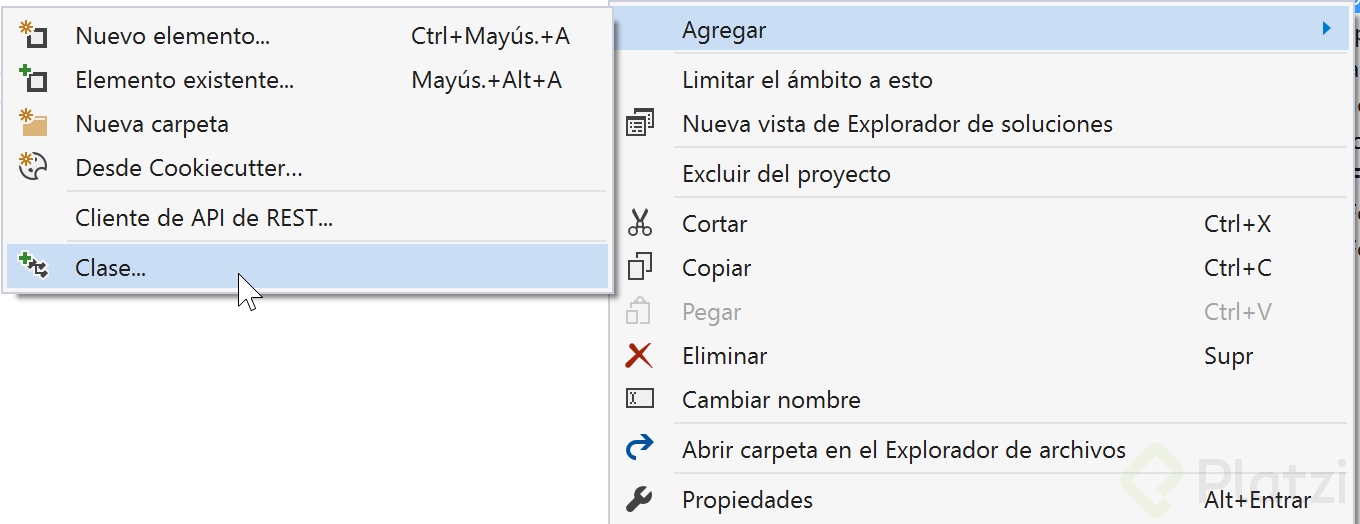
Task: Click the blue arrow Abrir carpeta icon
Action: (639, 448)
